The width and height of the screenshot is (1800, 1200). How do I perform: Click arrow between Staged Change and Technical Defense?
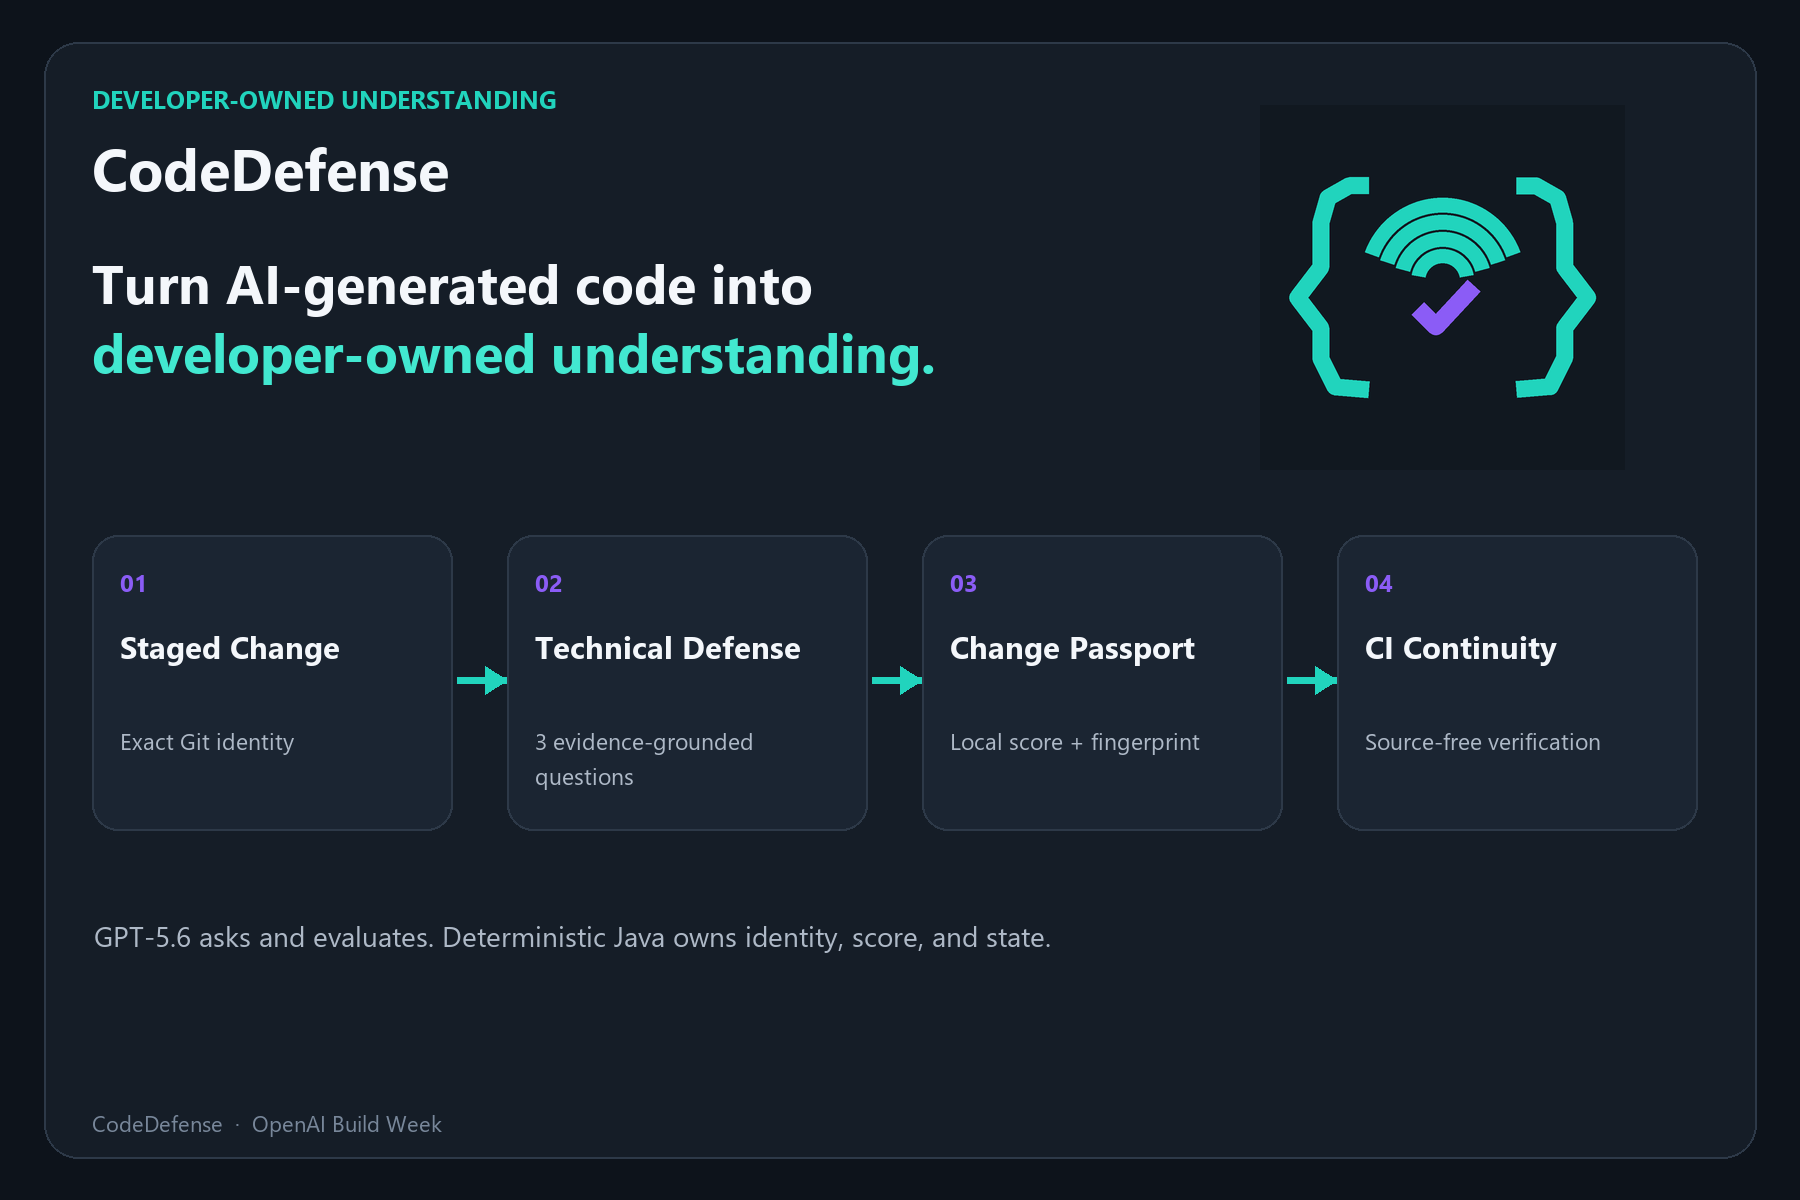tap(482, 680)
